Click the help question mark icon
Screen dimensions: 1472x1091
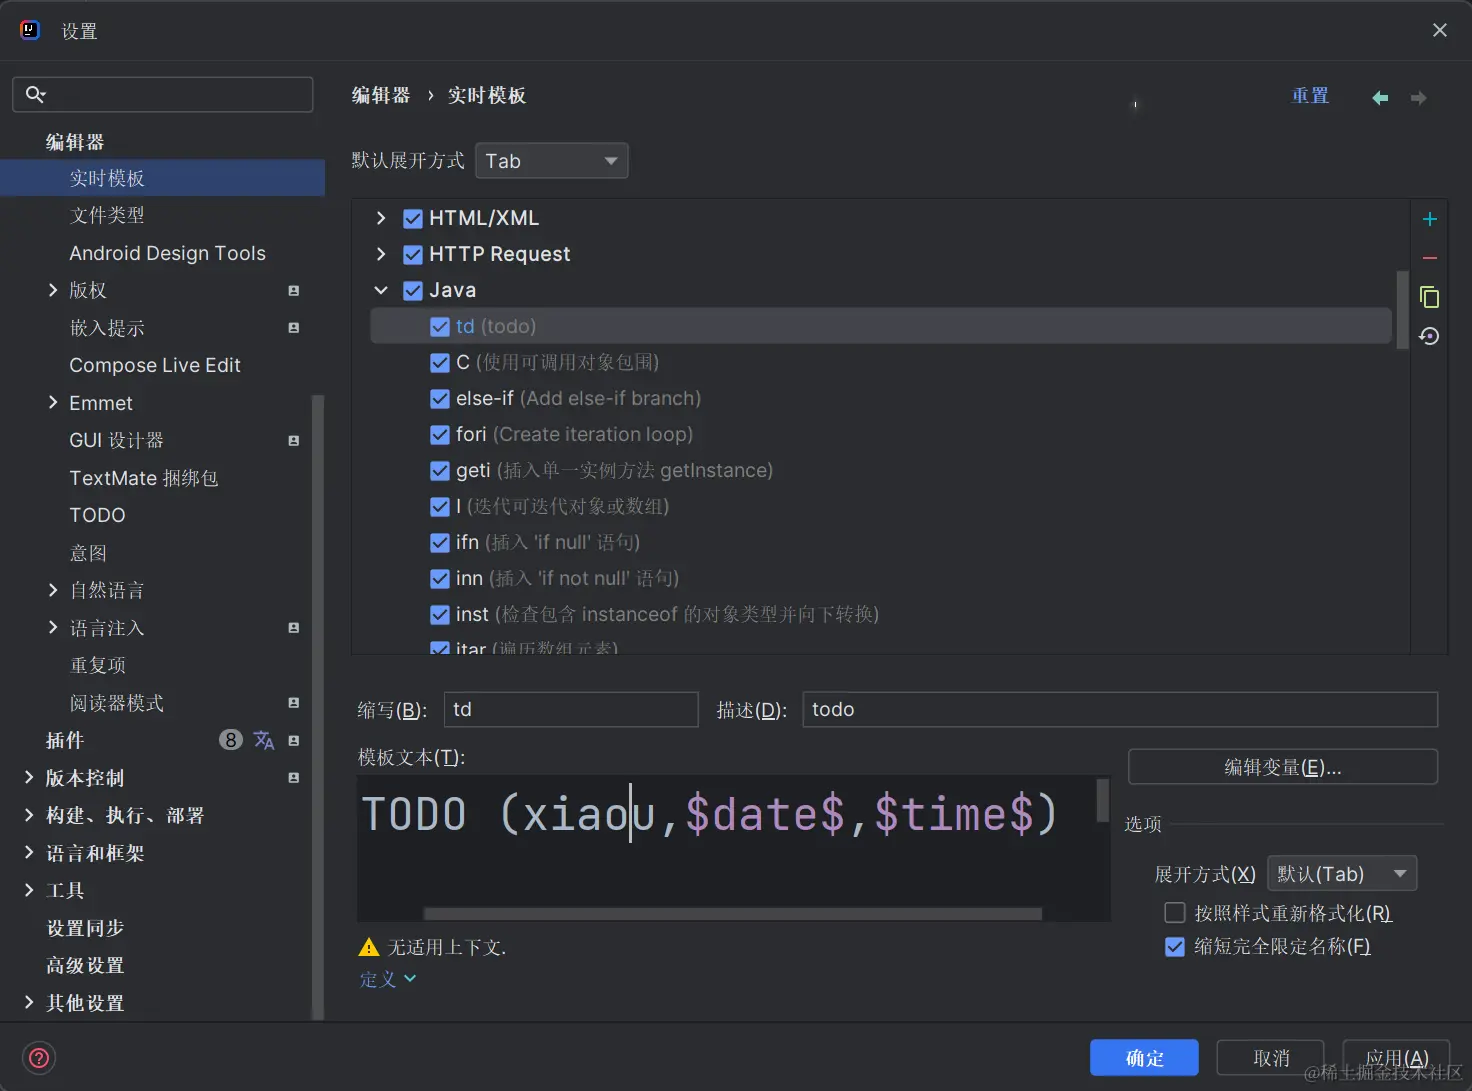pyautogui.click(x=38, y=1057)
